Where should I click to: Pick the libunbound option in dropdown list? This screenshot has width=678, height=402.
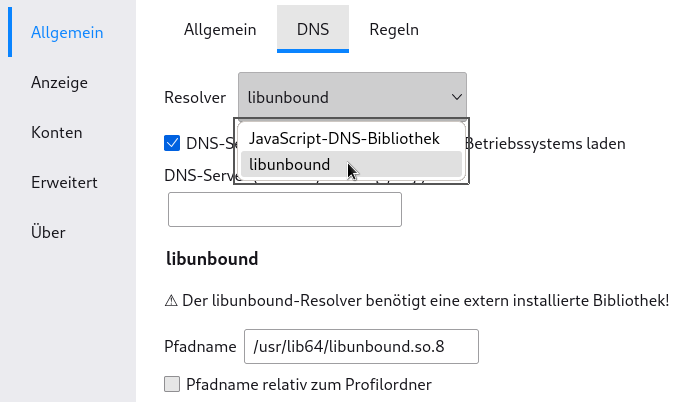(x=352, y=164)
